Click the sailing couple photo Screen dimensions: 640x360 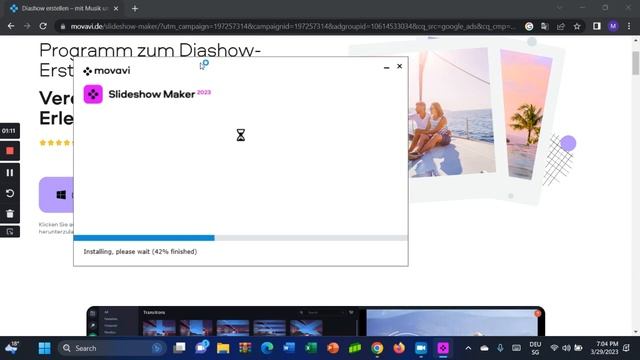pos(451,113)
